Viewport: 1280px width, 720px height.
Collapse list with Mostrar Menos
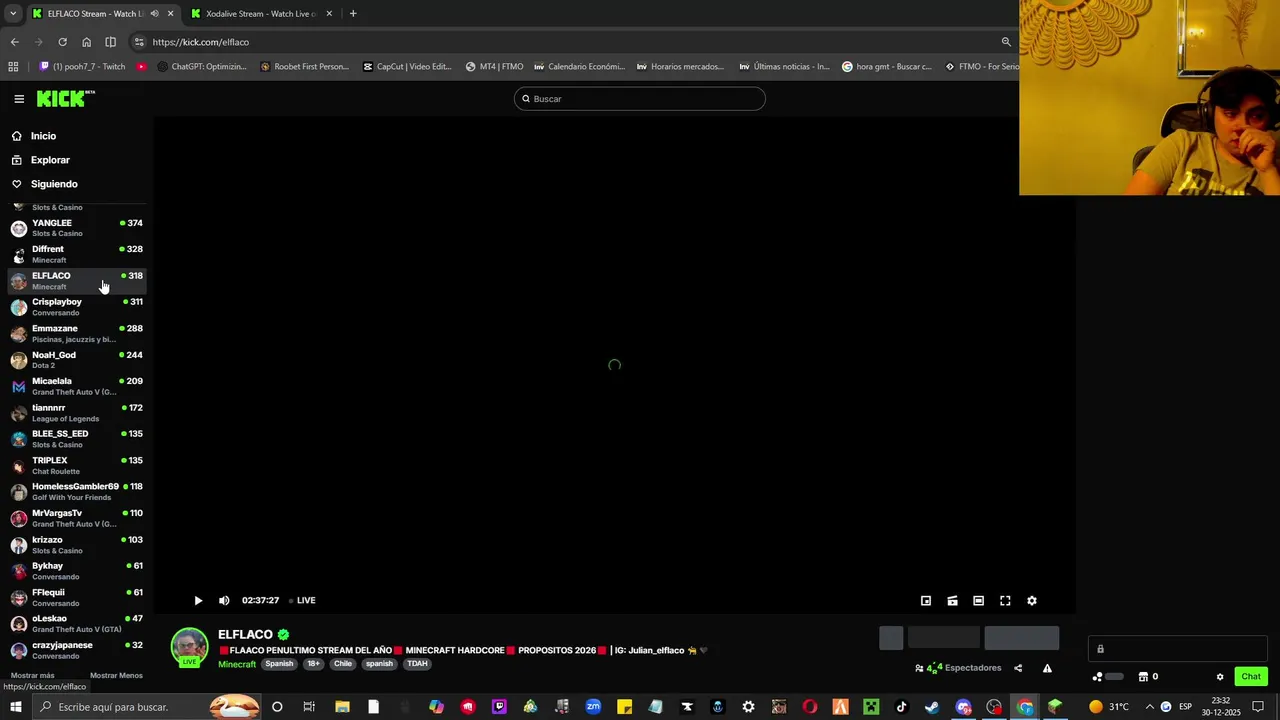coord(116,675)
